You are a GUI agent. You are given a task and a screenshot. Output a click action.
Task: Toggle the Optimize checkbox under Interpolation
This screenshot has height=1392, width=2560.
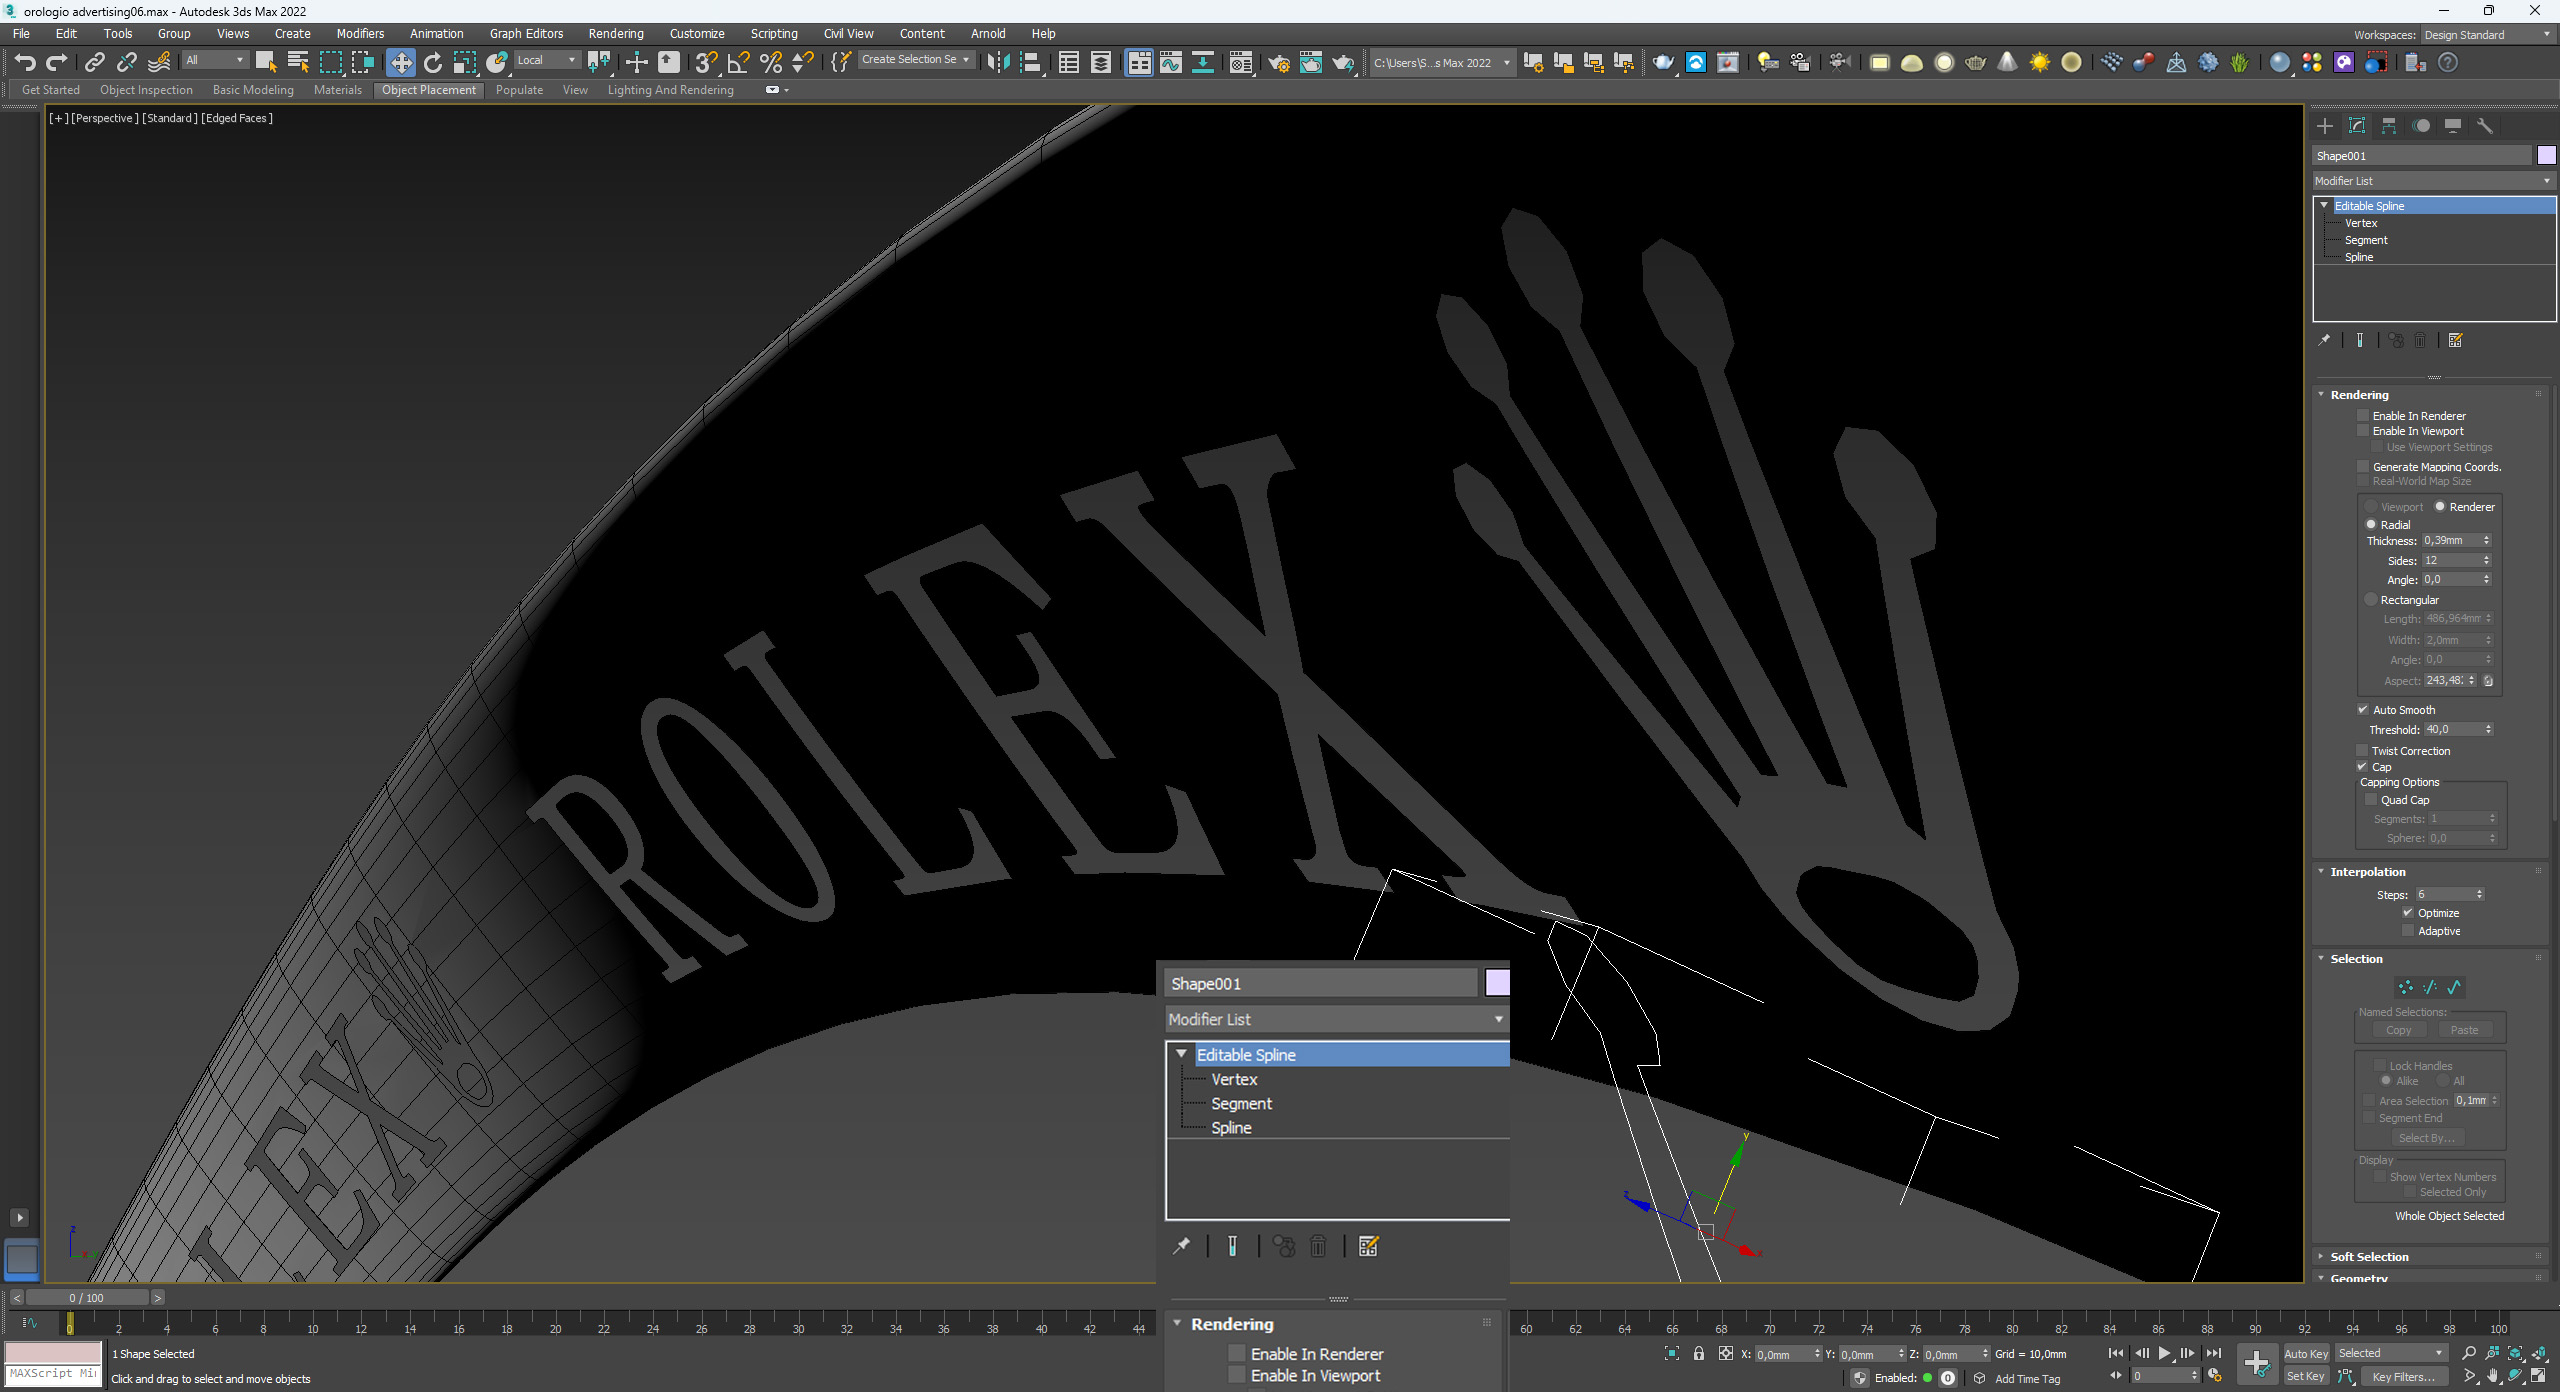(2408, 913)
